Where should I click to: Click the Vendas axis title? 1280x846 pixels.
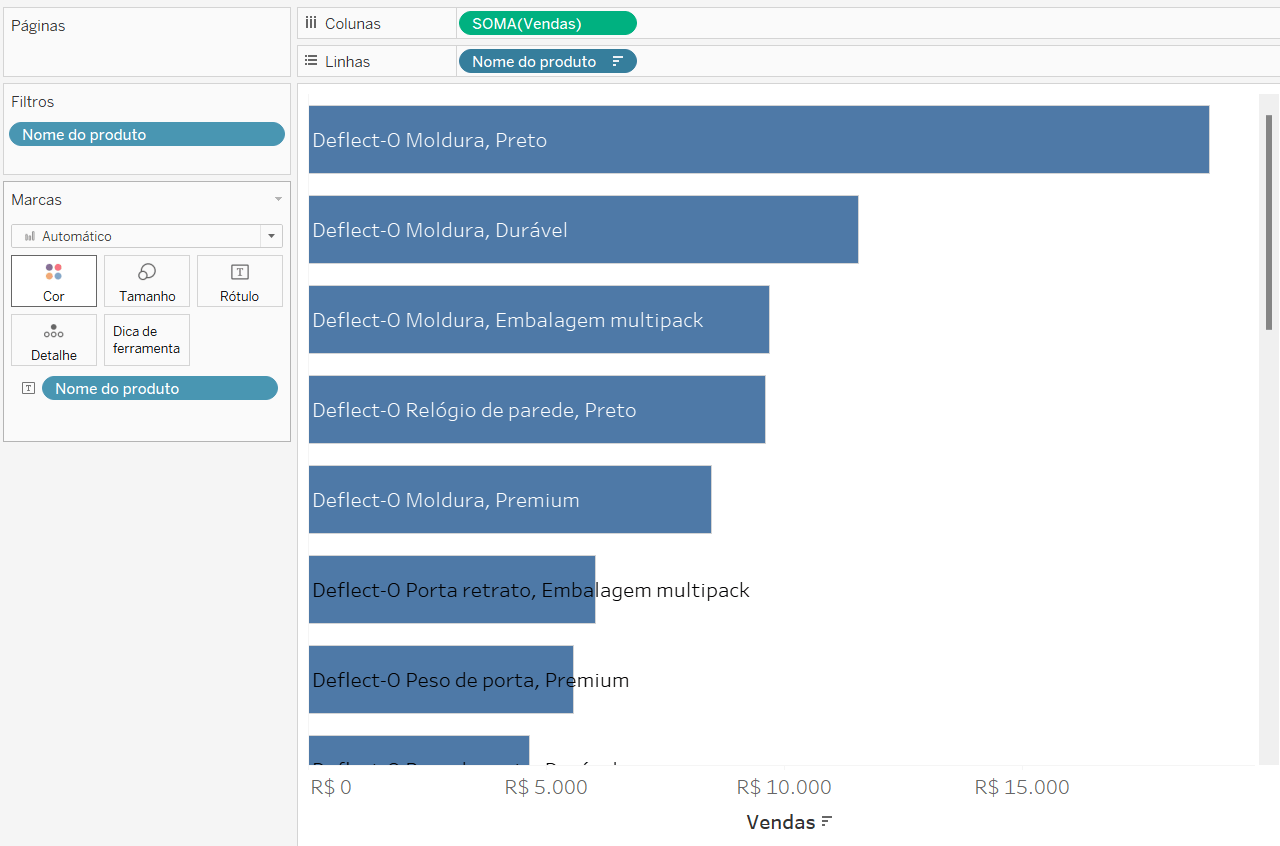click(780, 822)
